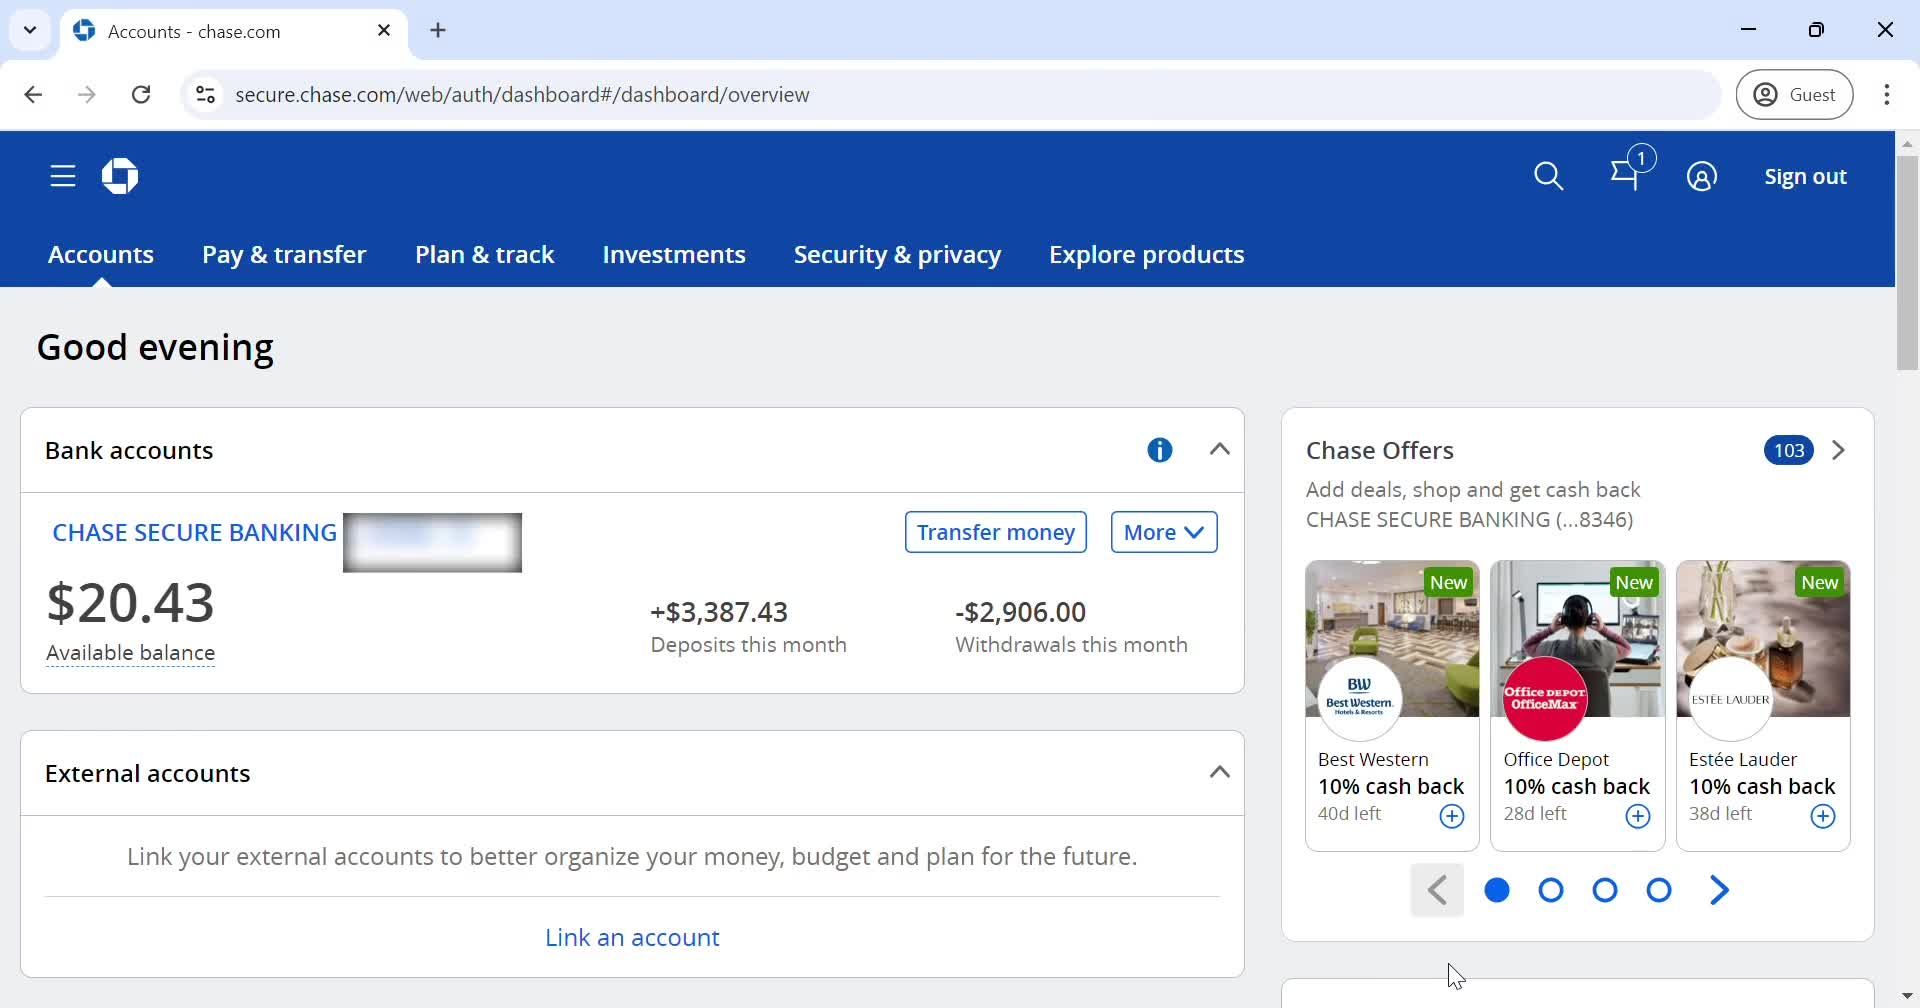Click the $20.43 balance amount
The width and height of the screenshot is (1920, 1008).
(131, 603)
